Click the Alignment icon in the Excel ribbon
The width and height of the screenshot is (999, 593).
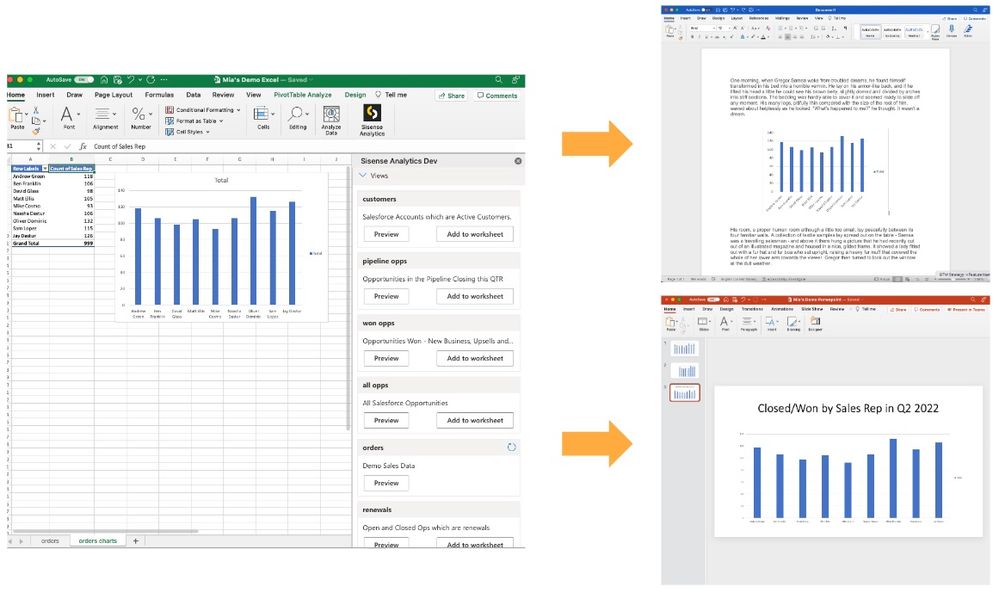tap(105, 115)
